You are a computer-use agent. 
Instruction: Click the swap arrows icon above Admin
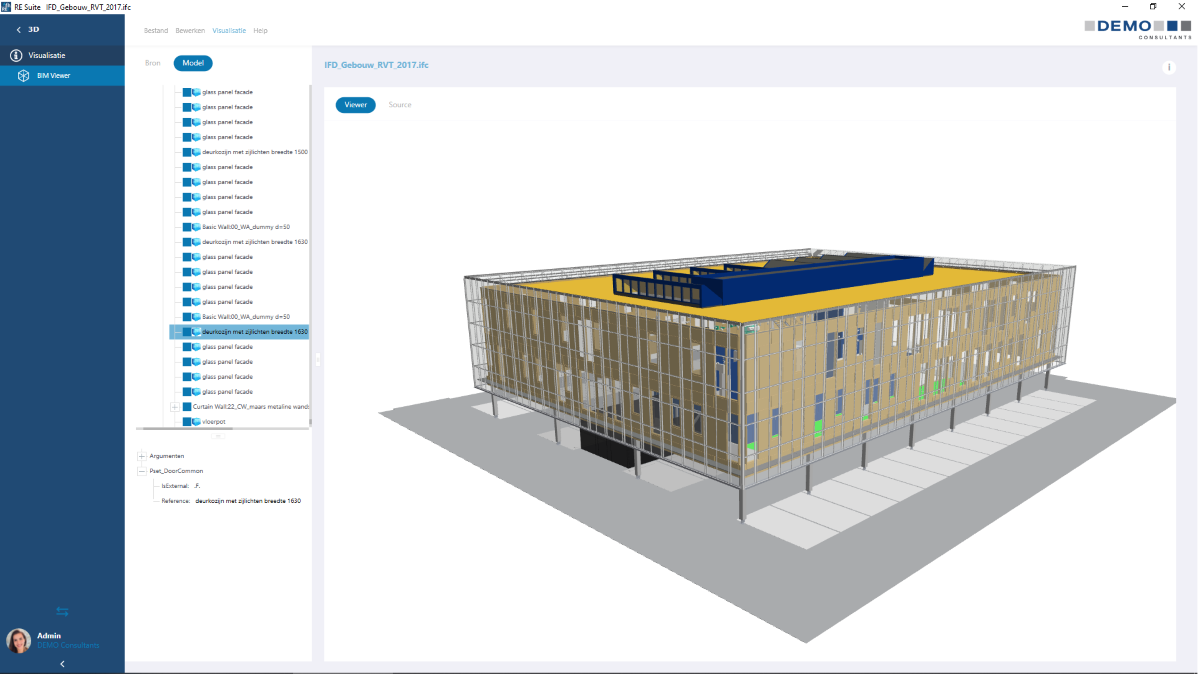coord(62,611)
